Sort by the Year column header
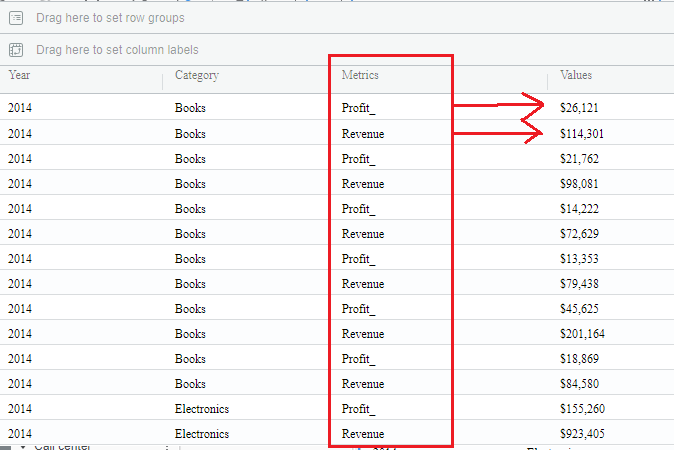 (19, 75)
